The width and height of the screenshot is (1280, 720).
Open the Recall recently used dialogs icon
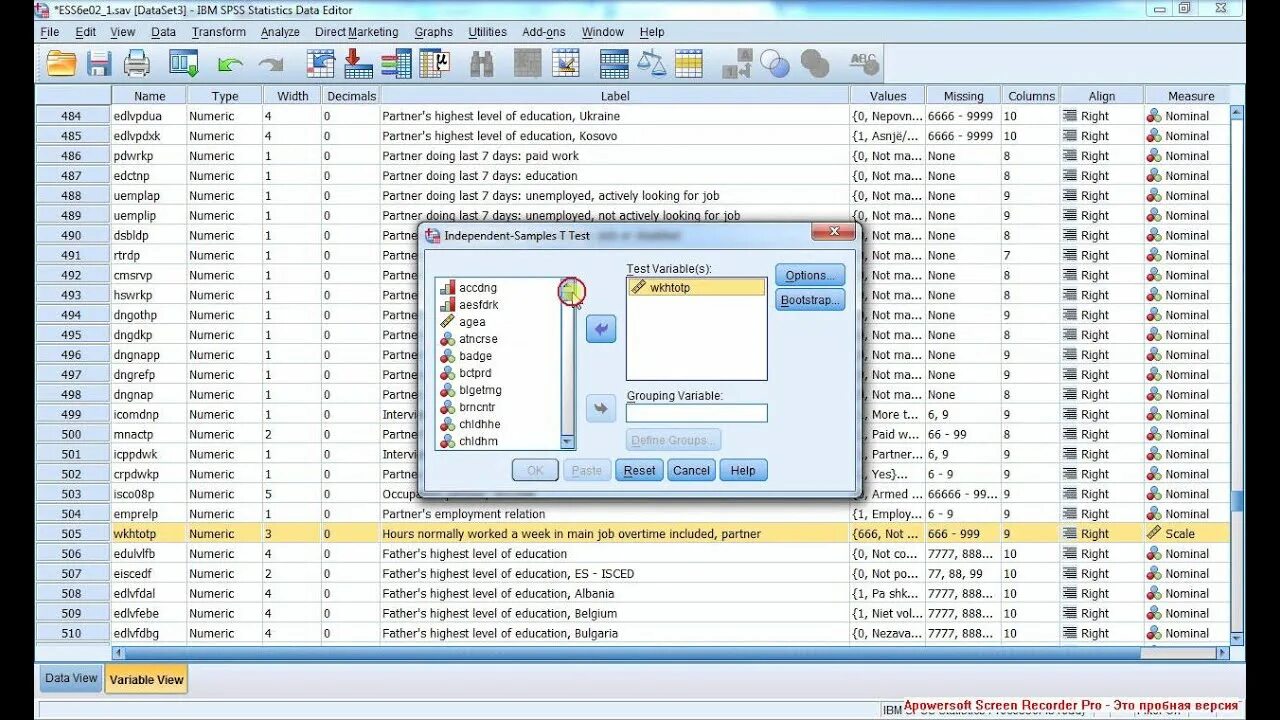click(184, 64)
